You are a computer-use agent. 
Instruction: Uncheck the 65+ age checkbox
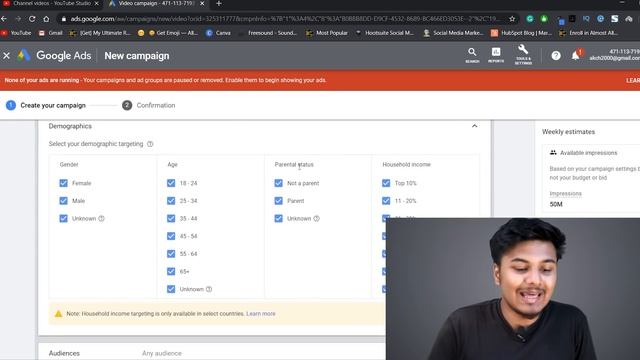[x=171, y=271]
